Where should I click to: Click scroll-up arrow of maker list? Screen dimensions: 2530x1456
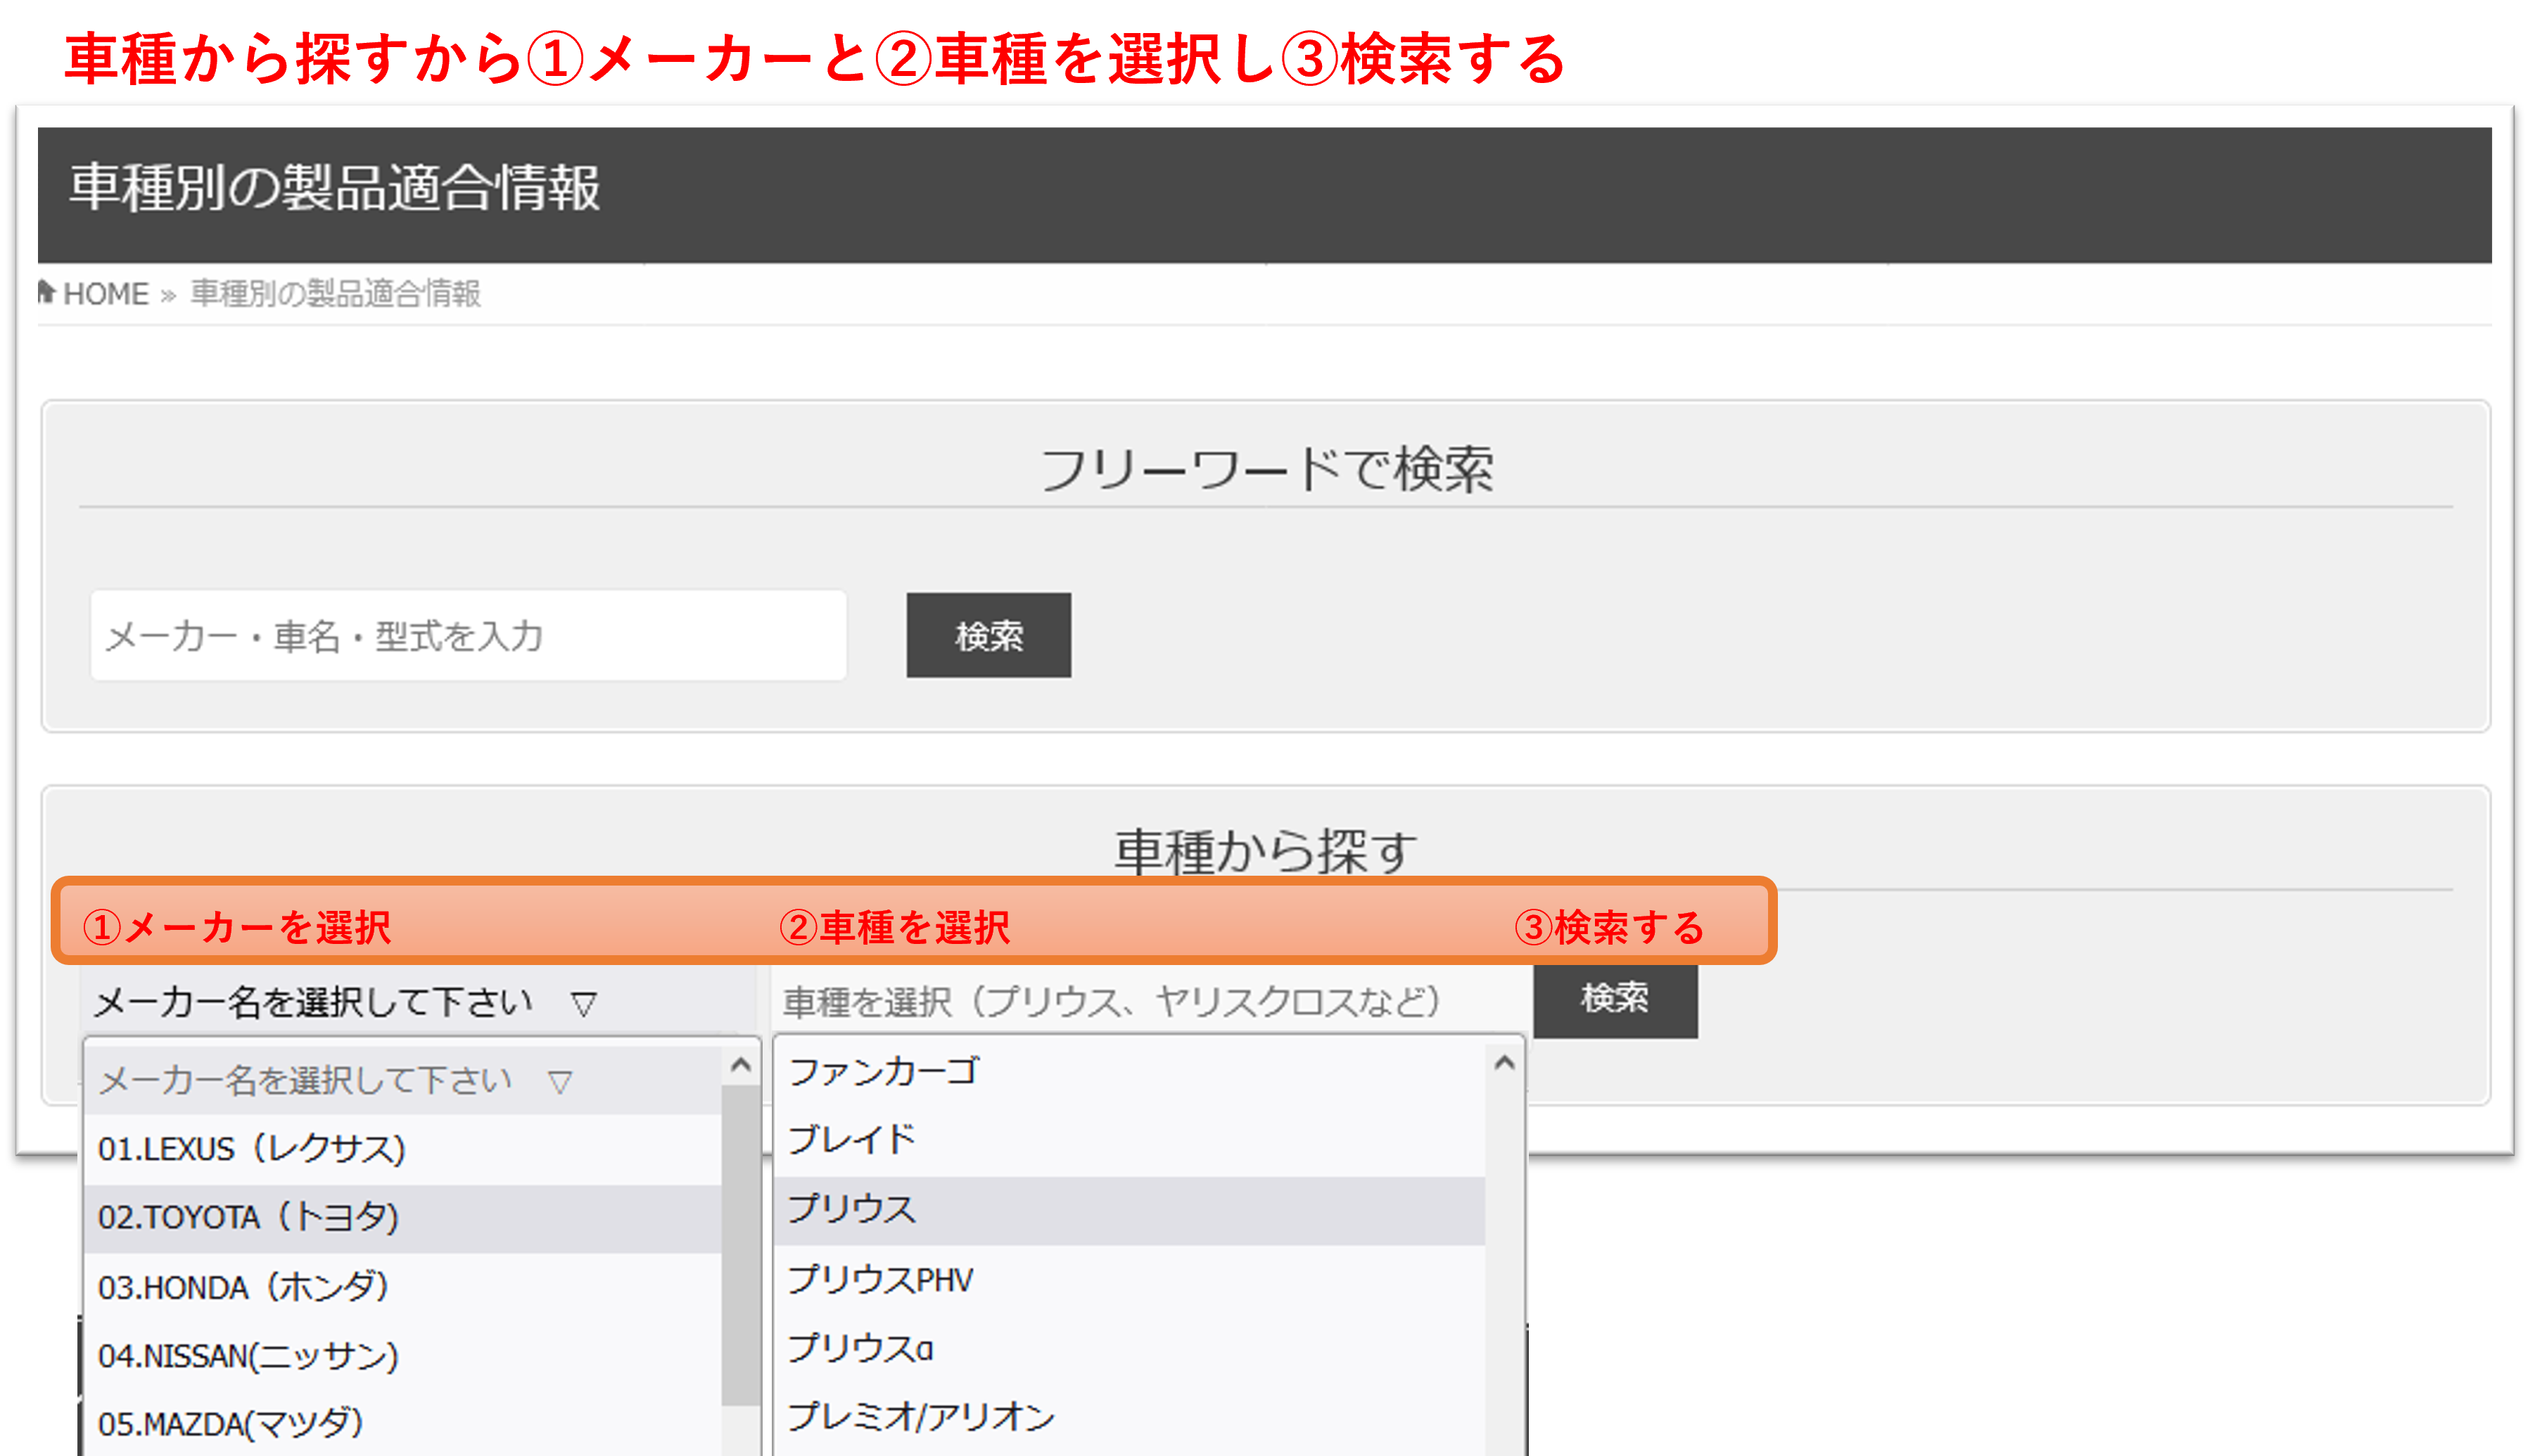click(740, 1065)
